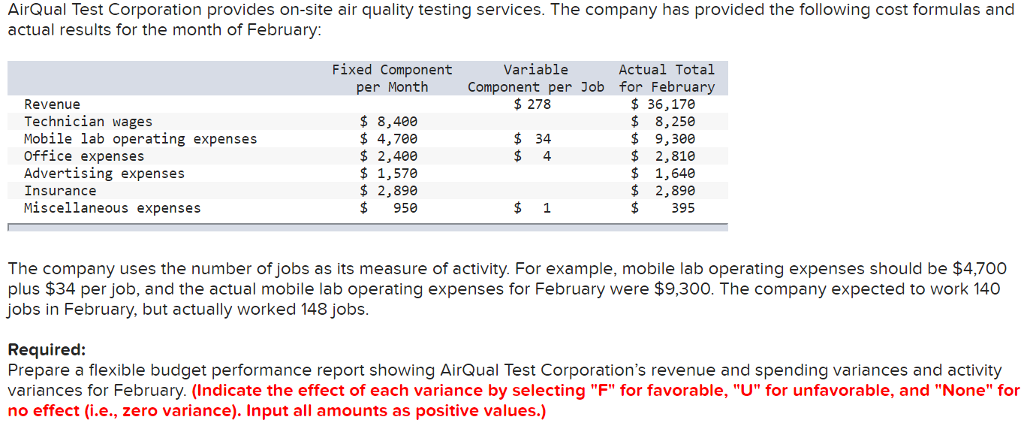This screenshot has height=423, width=1024.
Task: Click the horizontal scrollbar below the table
Action: 367,228
